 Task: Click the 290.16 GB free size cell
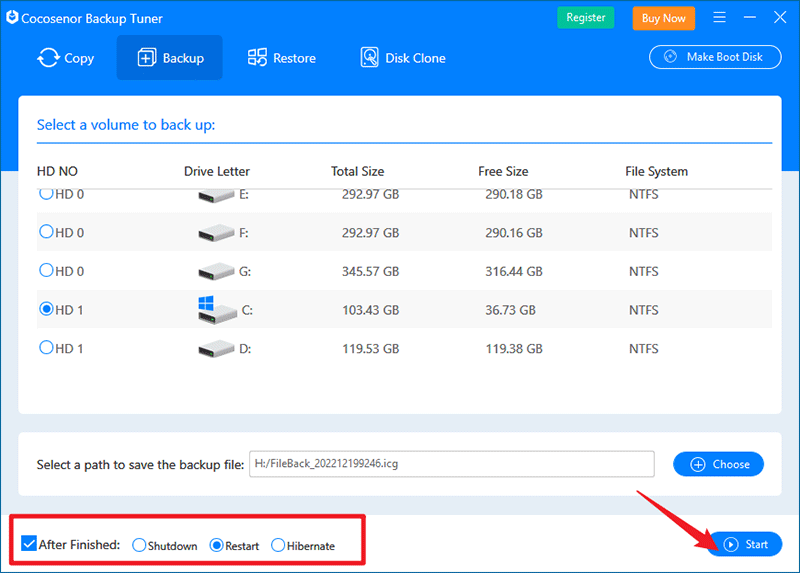tap(514, 233)
